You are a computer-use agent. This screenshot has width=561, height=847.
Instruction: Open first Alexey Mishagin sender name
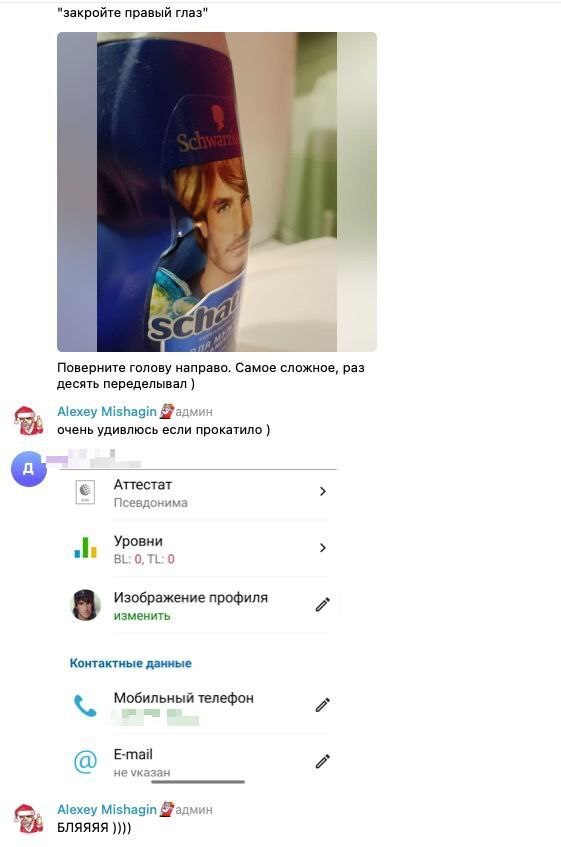coord(107,412)
